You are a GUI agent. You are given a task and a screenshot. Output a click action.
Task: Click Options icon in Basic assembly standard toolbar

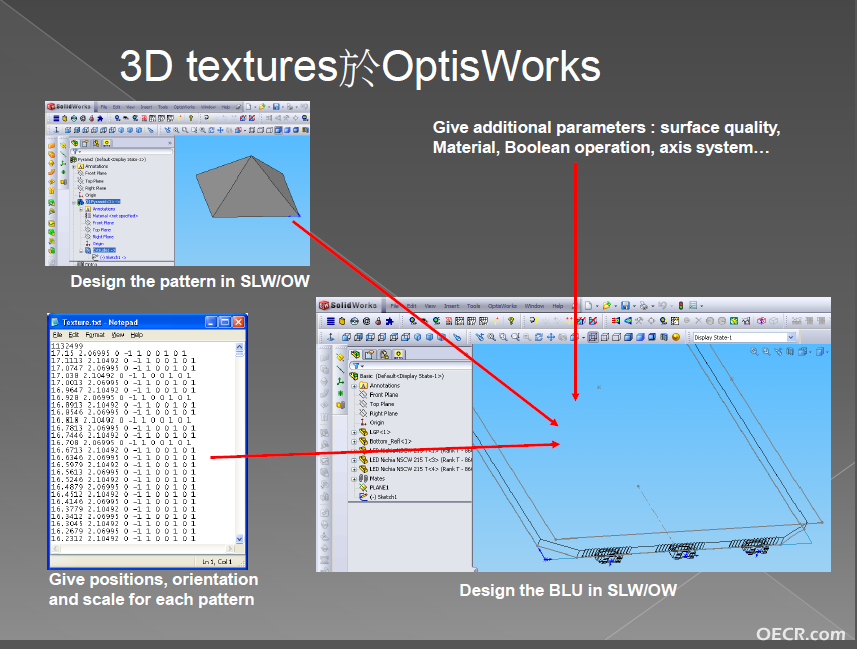(x=692, y=306)
